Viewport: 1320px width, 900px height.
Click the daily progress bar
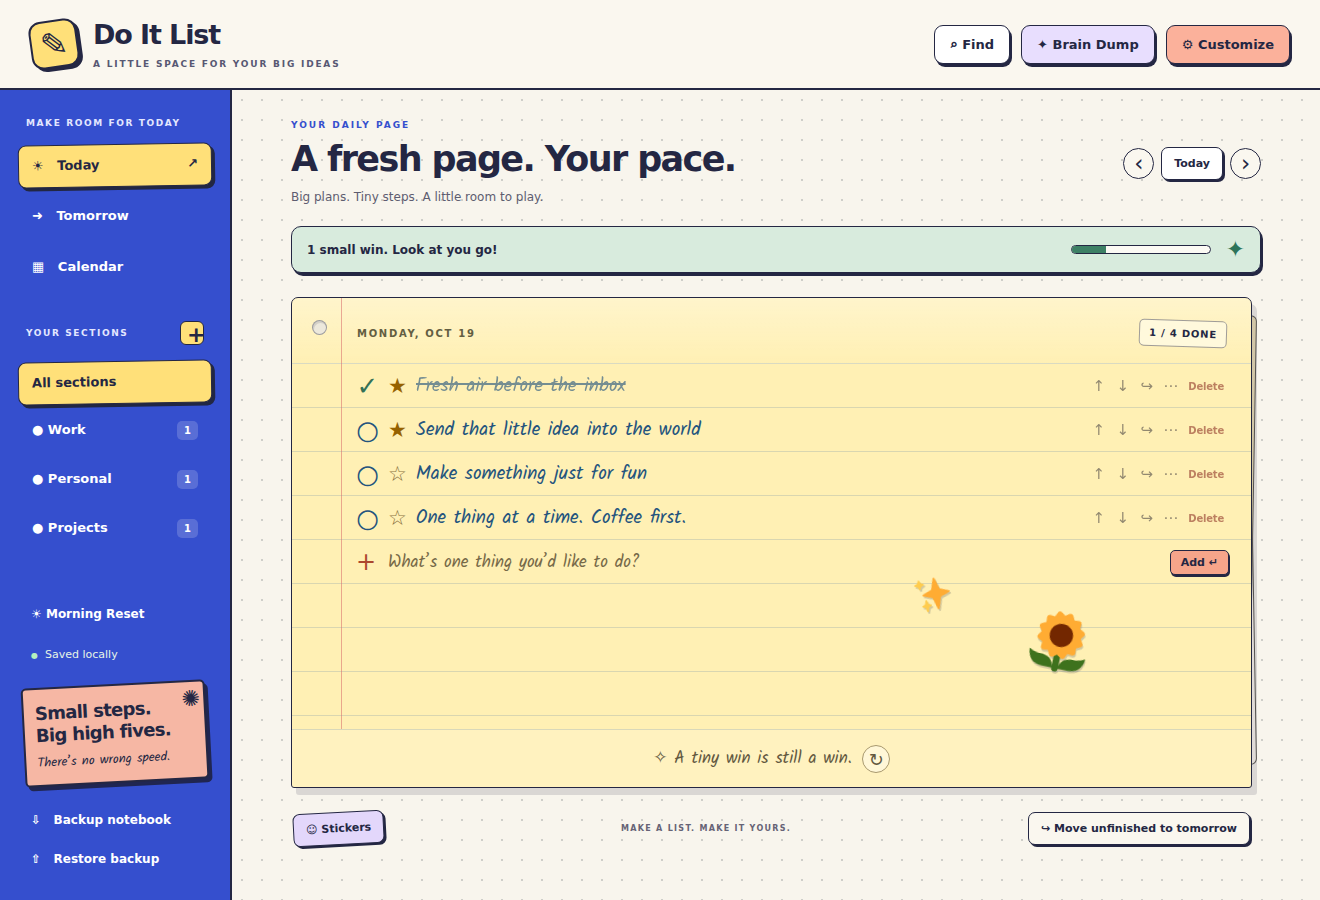[x=1141, y=250]
